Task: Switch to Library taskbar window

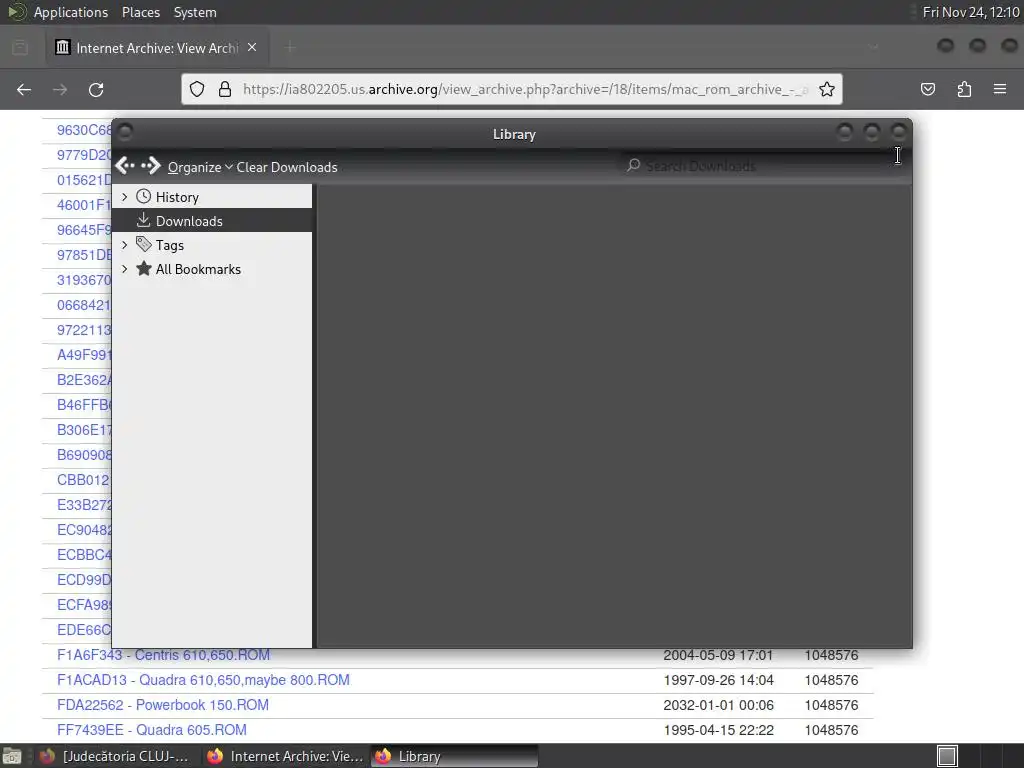Action: coord(455,756)
